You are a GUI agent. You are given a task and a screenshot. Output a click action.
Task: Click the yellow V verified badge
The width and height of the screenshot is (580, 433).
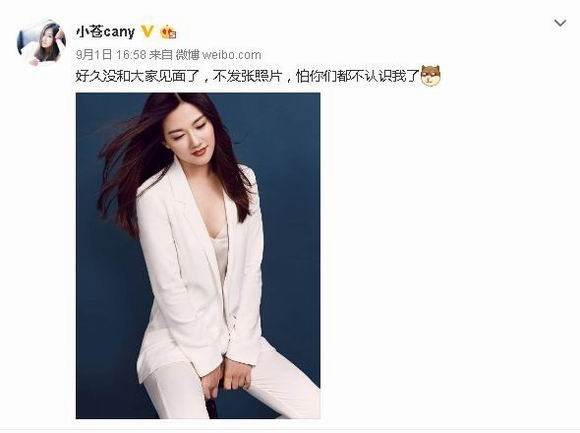click(x=148, y=32)
